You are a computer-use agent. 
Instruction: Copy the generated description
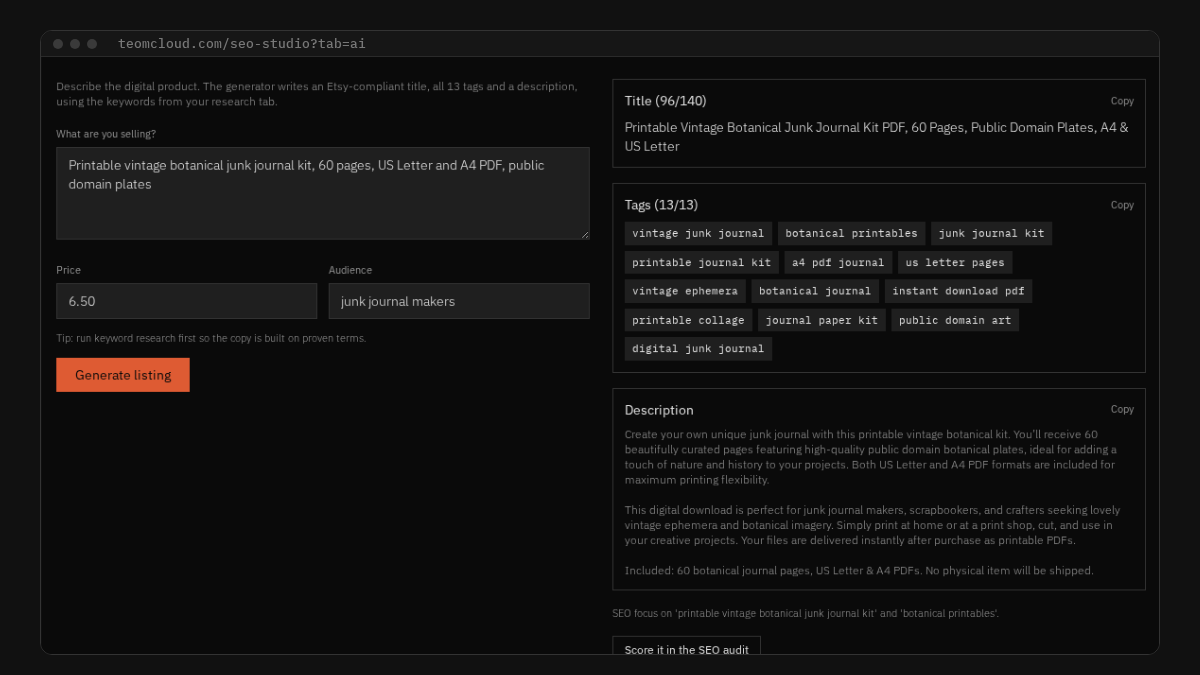[x=1122, y=409]
